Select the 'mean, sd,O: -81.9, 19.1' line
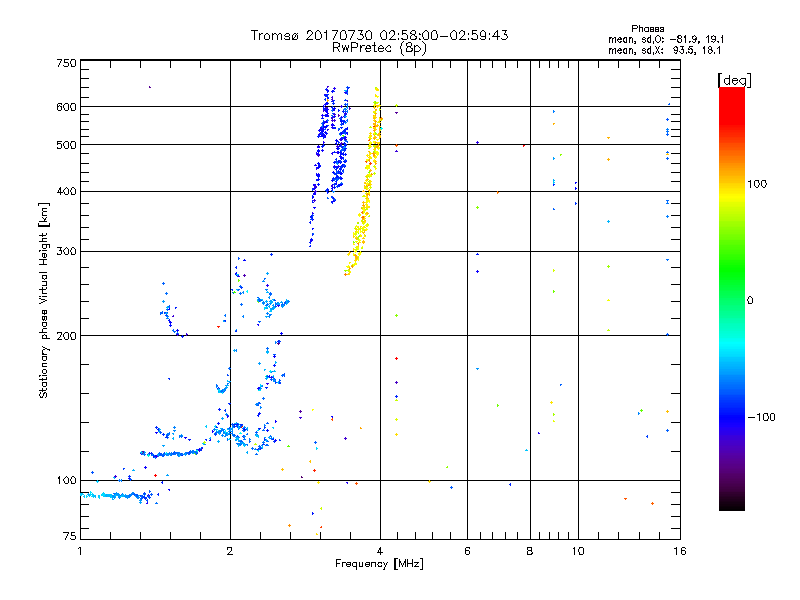Image resolution: width=800 pixels, height=600 pixels. (666, 39)
